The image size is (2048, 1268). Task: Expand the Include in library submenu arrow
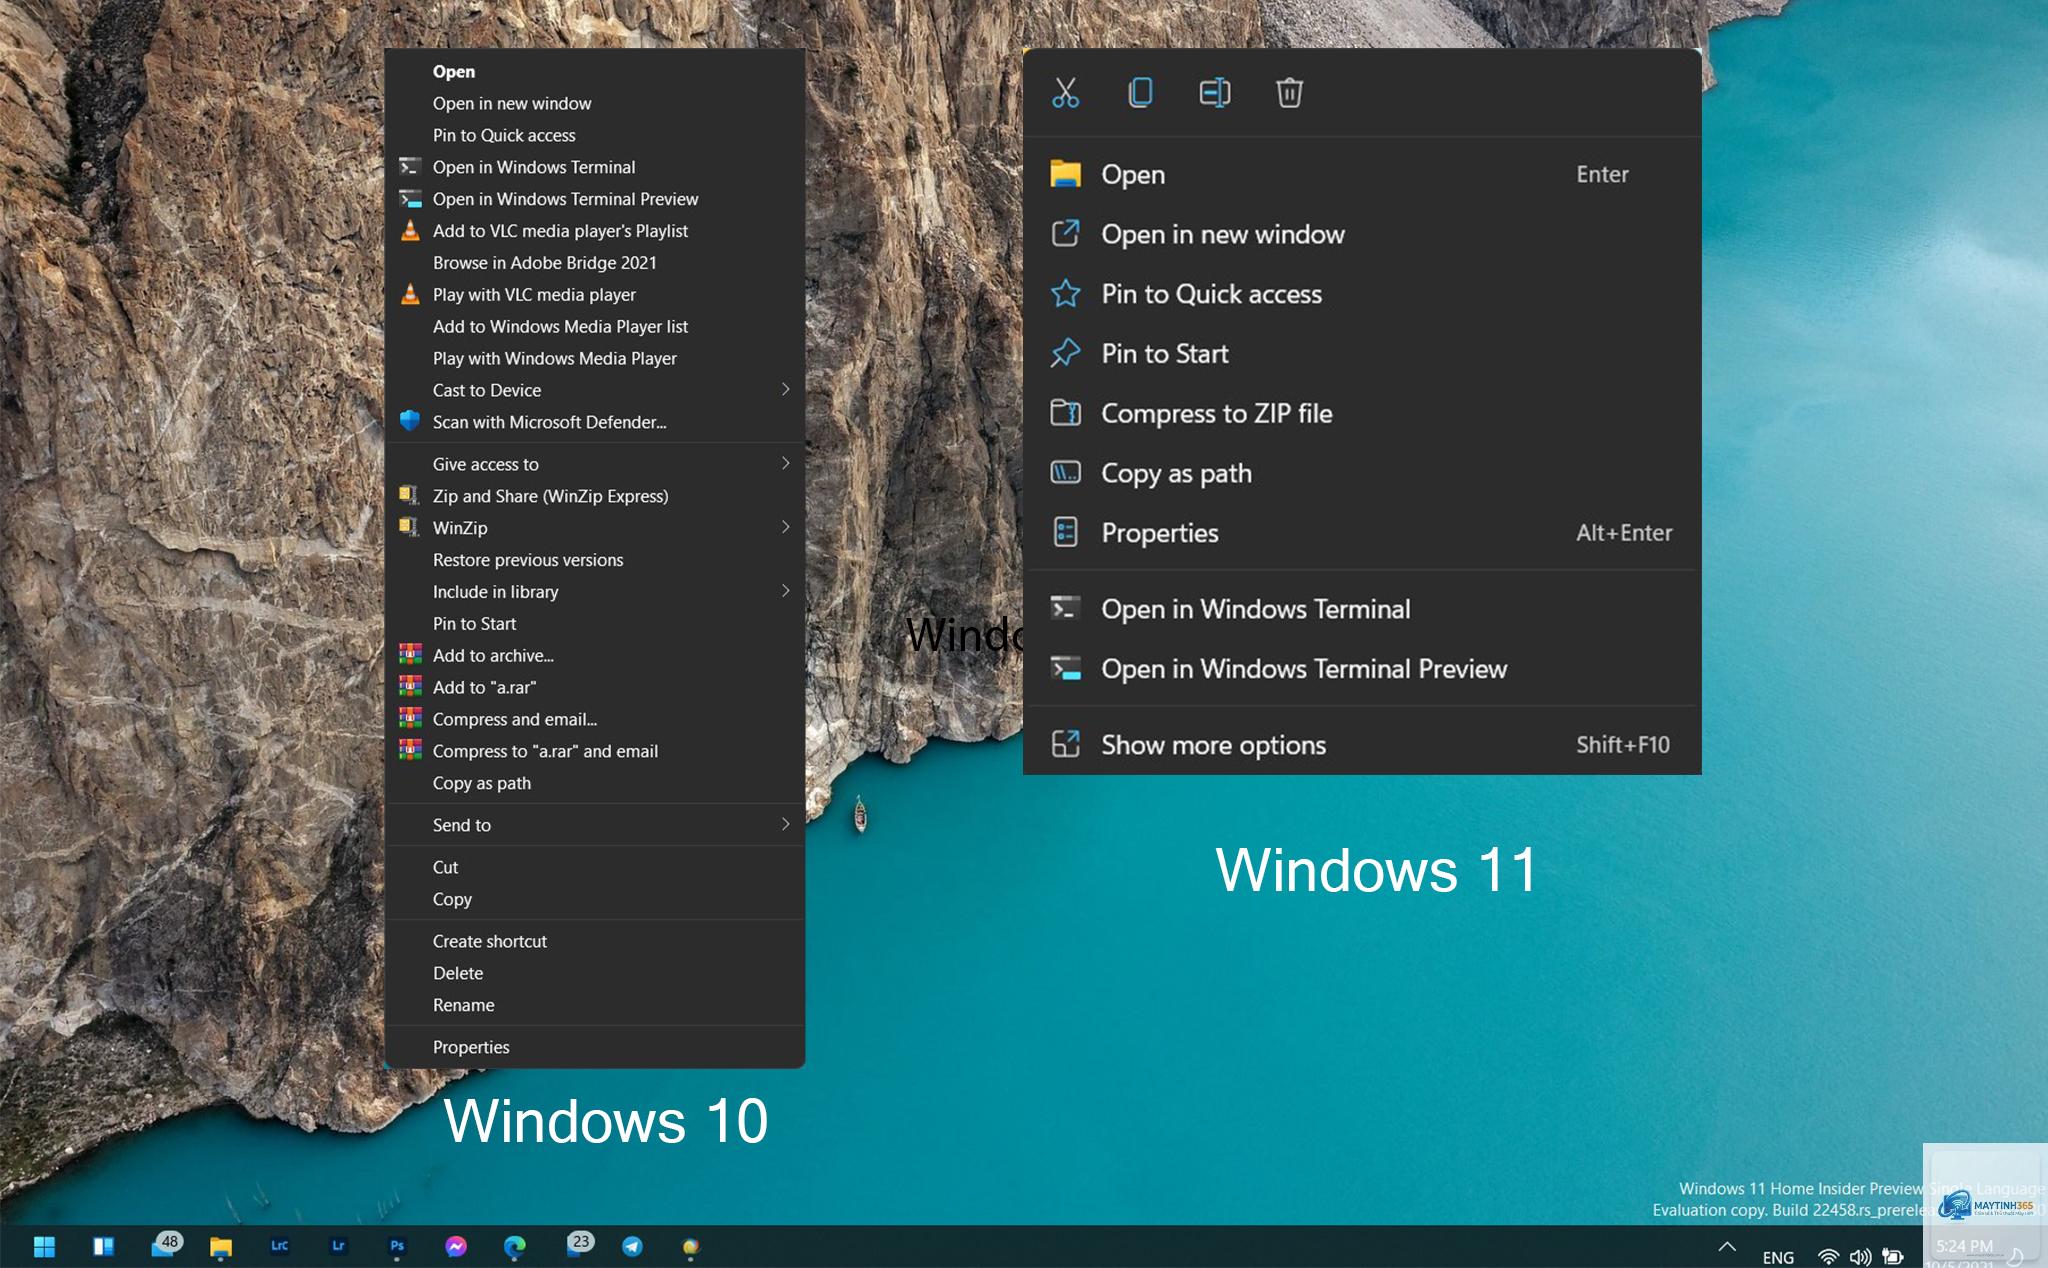[x=786, y=591]
